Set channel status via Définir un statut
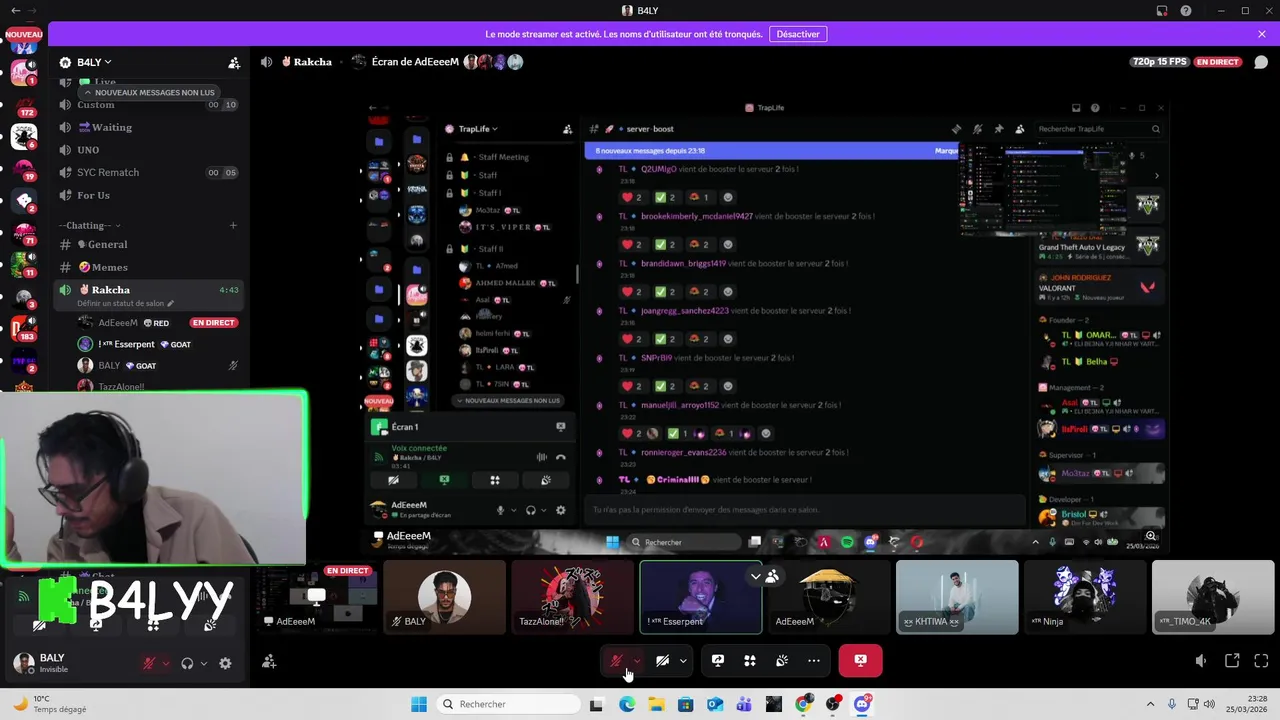 (x=126, y=303)
